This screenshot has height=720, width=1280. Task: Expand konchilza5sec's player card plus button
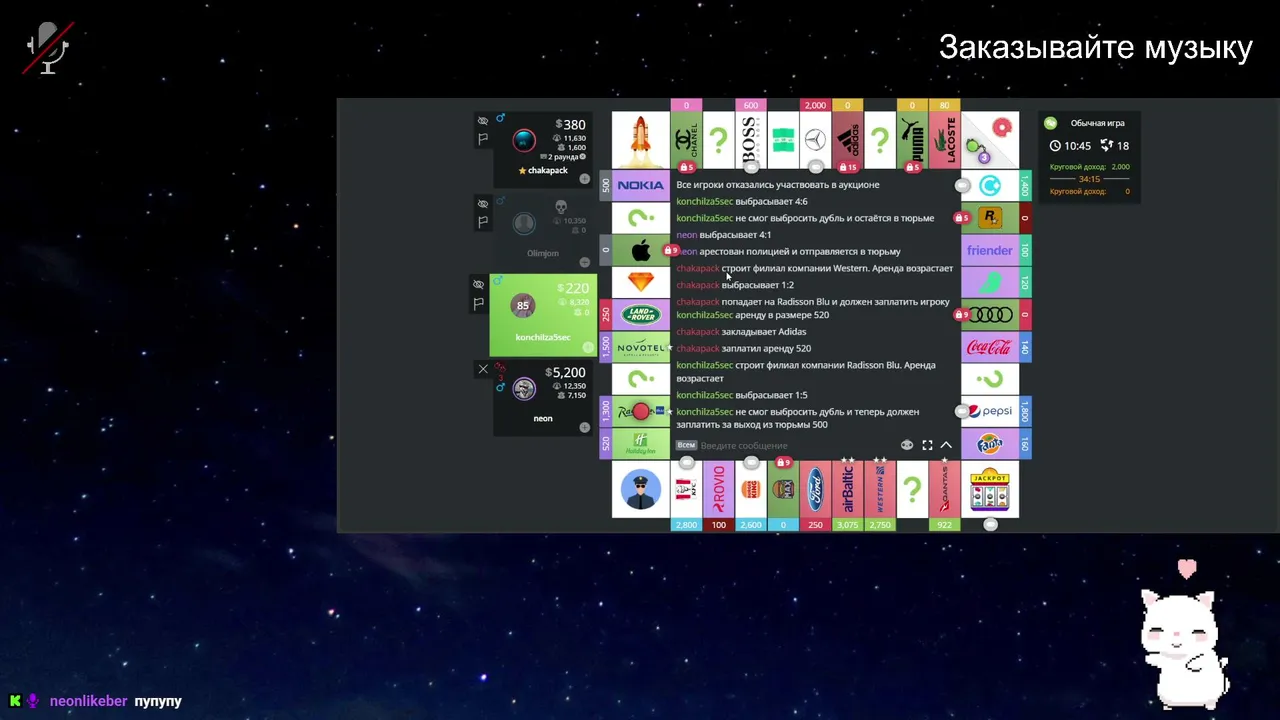(588, 347)
